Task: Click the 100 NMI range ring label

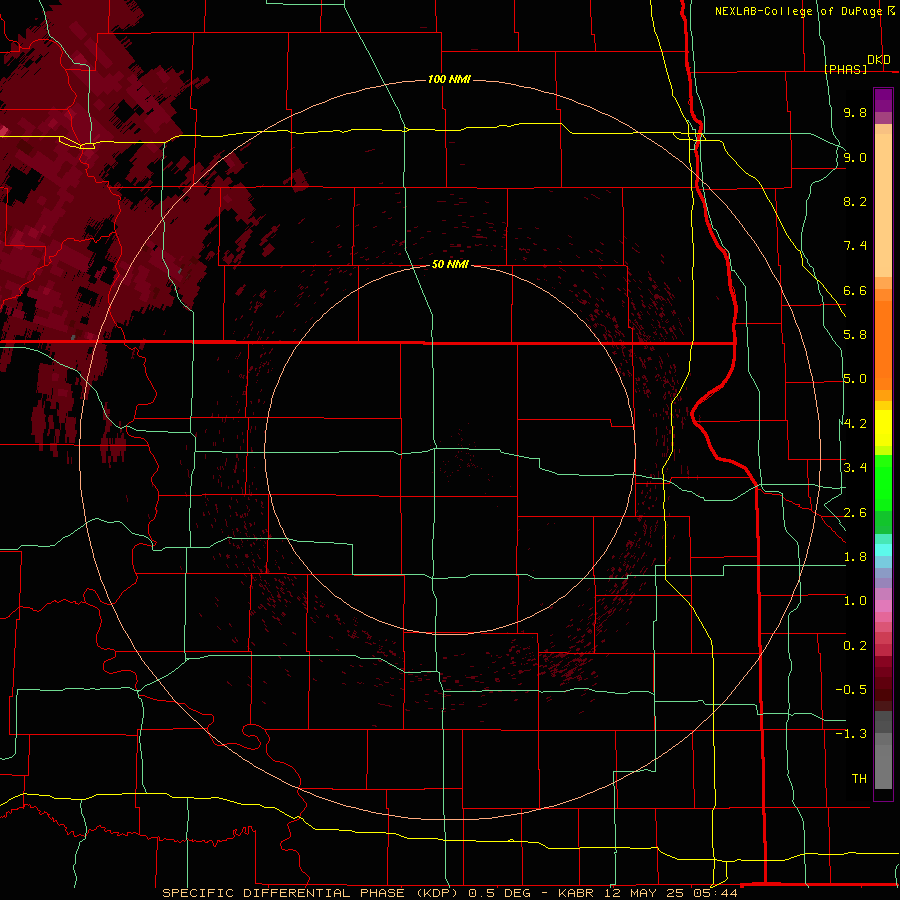Action: (449, 79)
